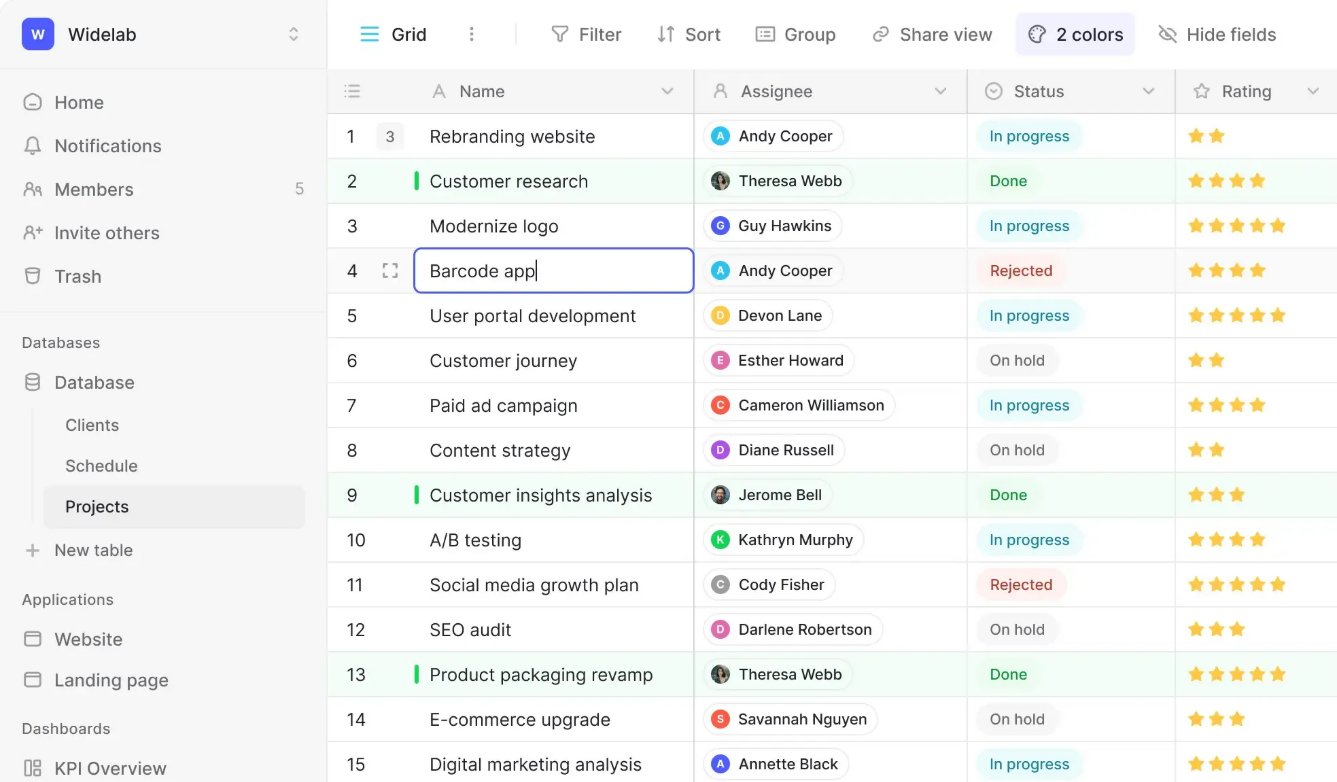Click the row list icon in header

click(352, 91)
